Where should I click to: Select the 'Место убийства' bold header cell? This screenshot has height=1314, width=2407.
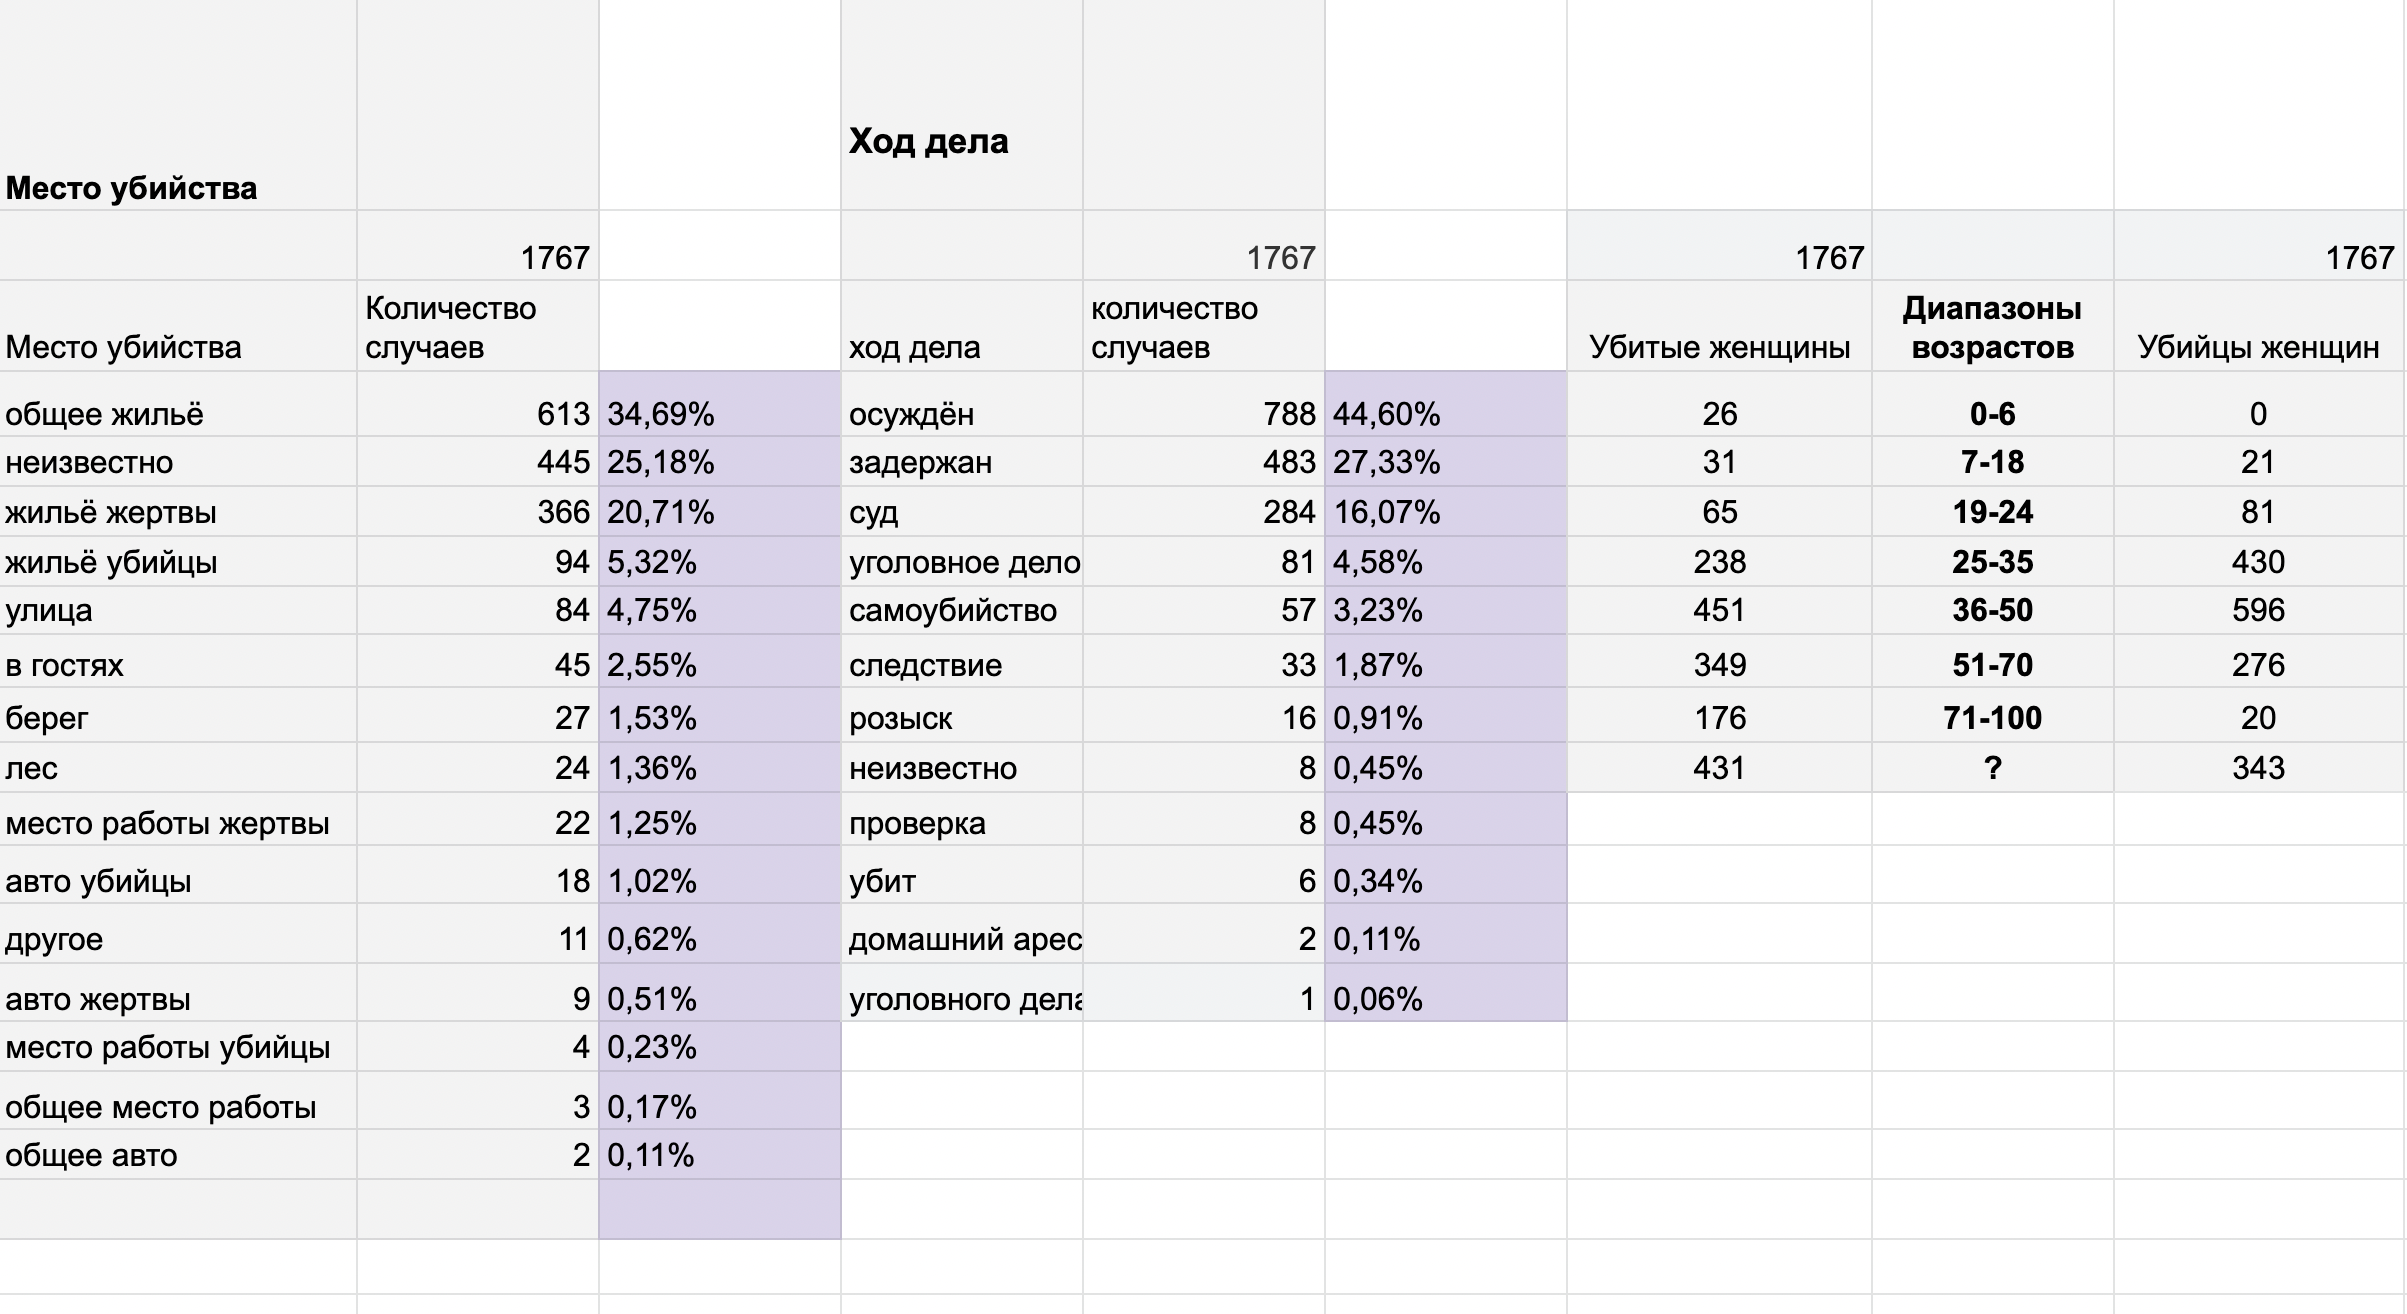point(178,105)
